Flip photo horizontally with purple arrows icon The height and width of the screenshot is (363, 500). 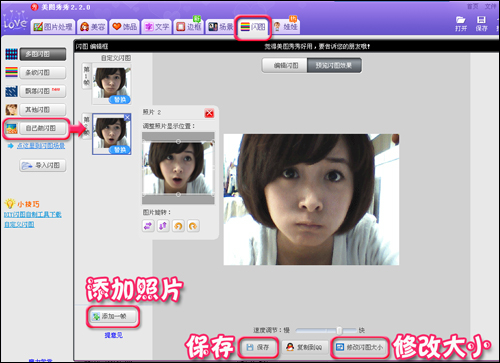tap(148, 226)
